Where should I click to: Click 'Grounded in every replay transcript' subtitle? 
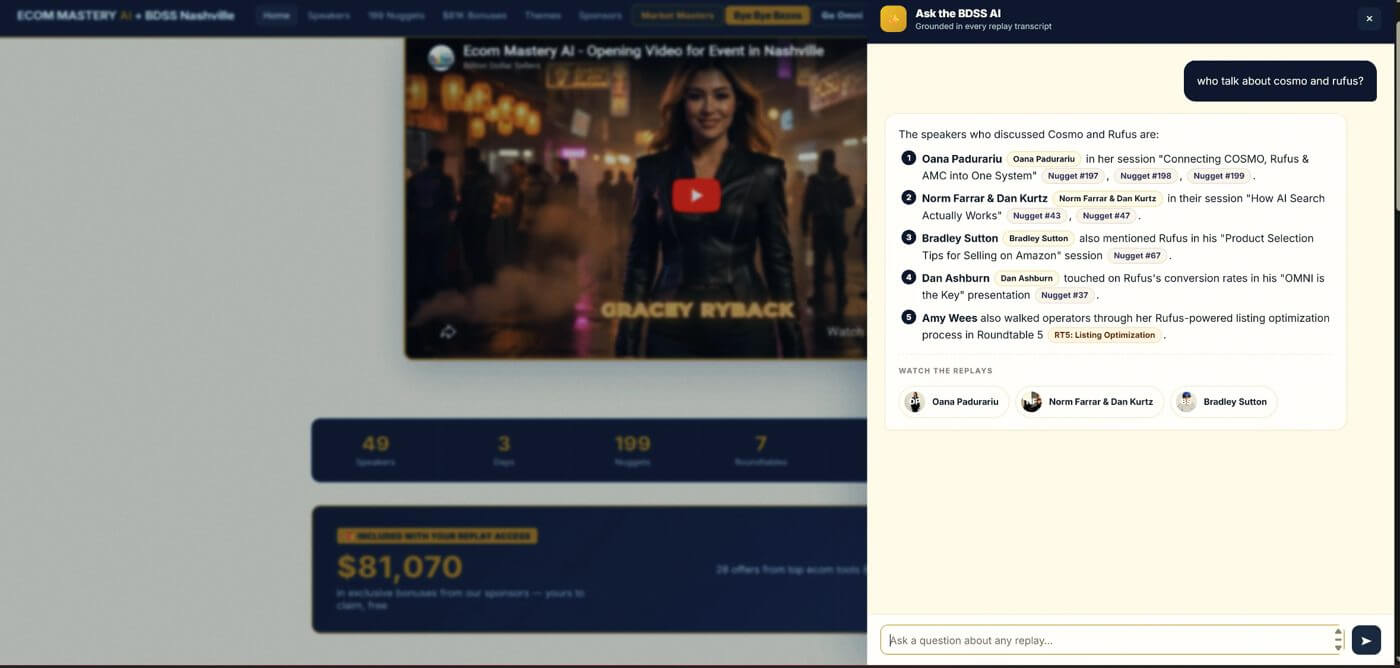983,26
